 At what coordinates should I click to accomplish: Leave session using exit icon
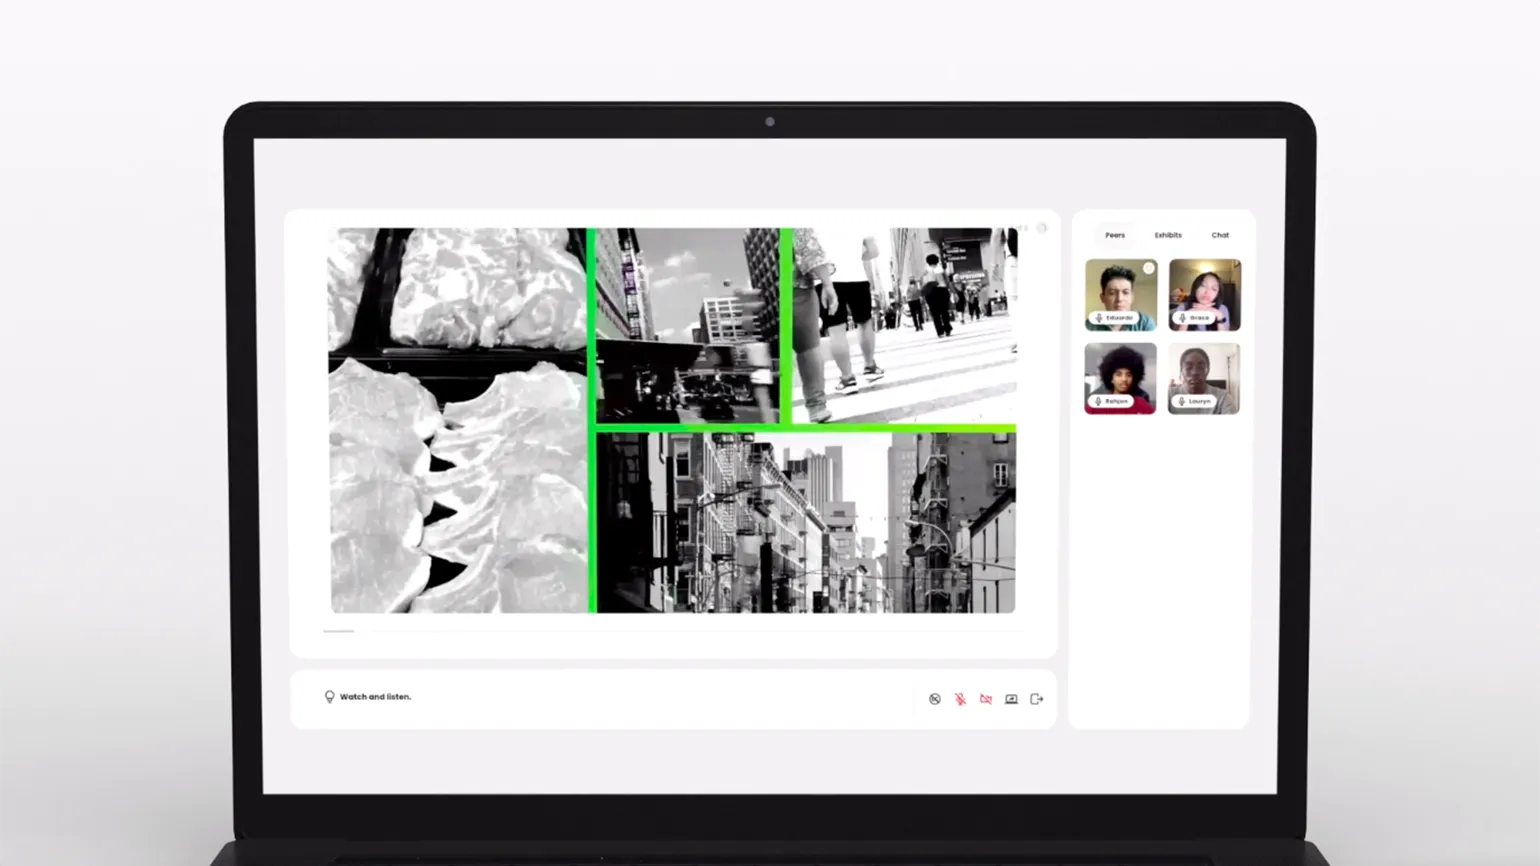tap(1037, 699)
